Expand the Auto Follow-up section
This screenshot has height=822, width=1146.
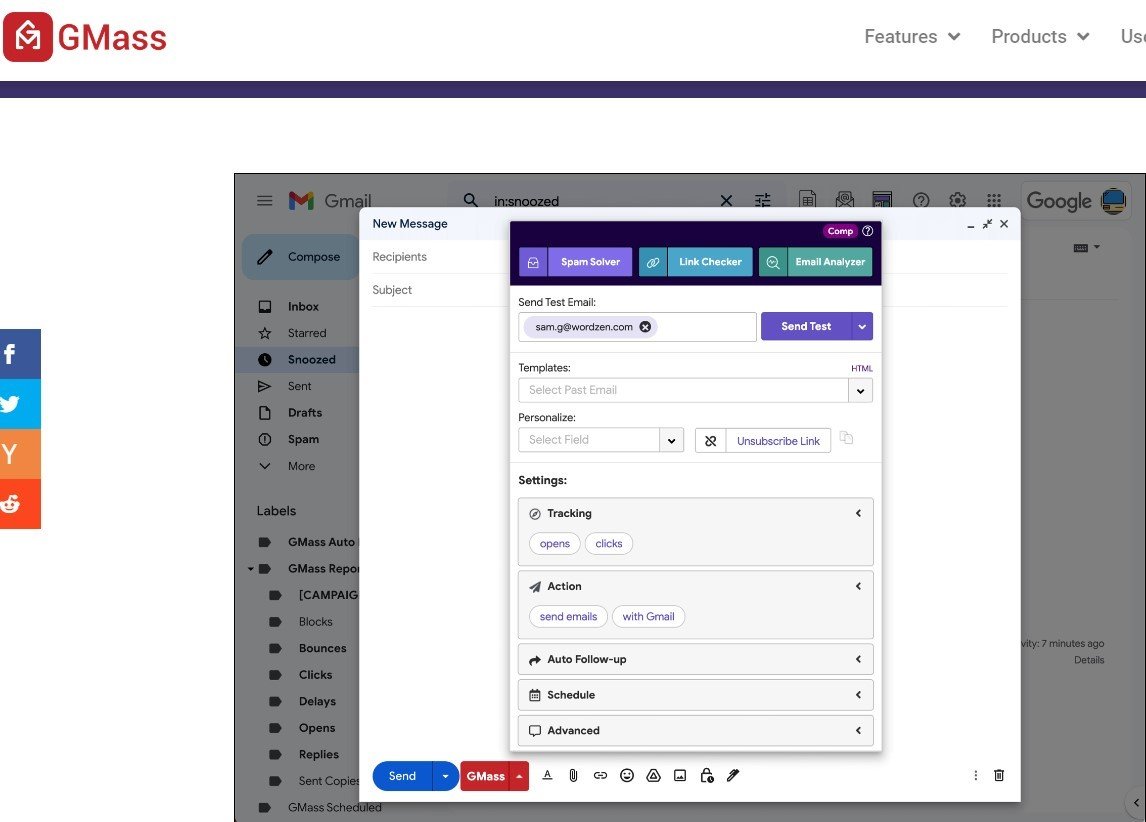click(696, 659)
